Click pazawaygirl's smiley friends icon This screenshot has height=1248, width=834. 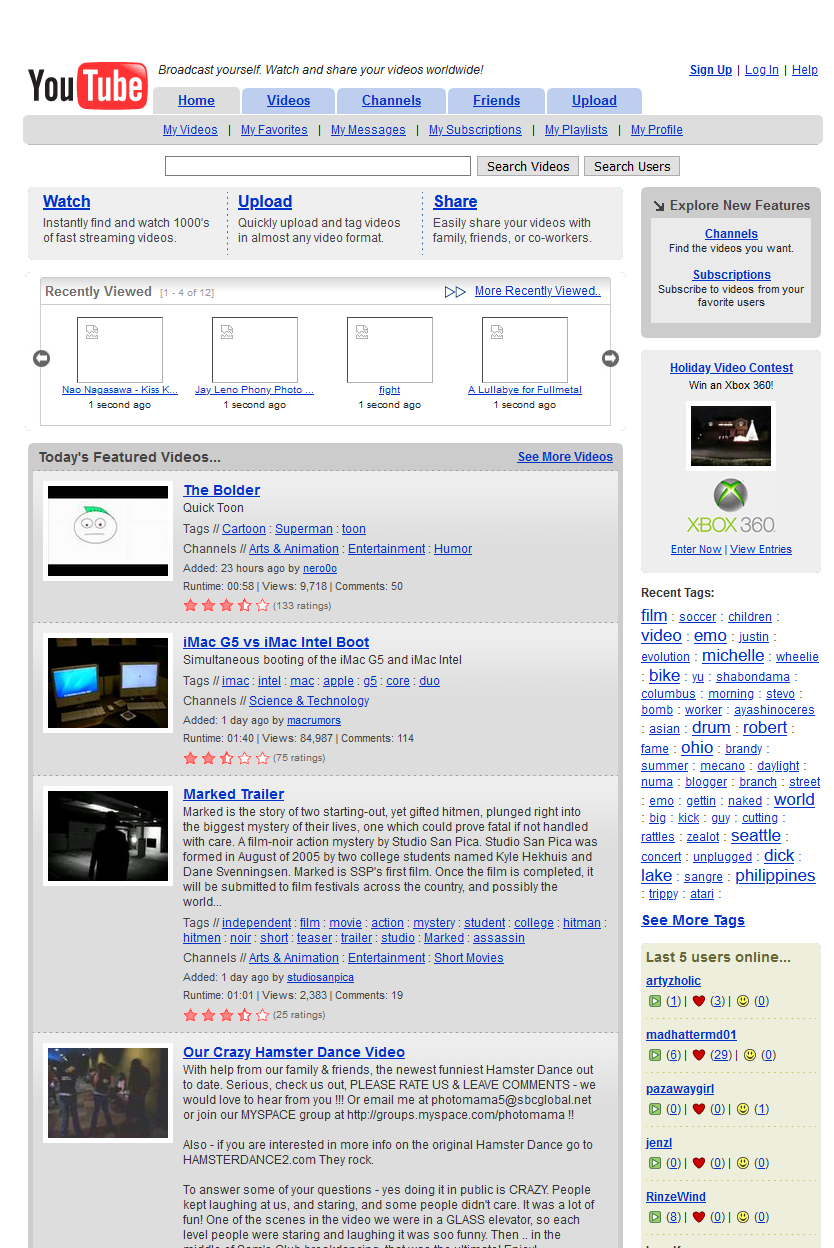click(743, 1109)
